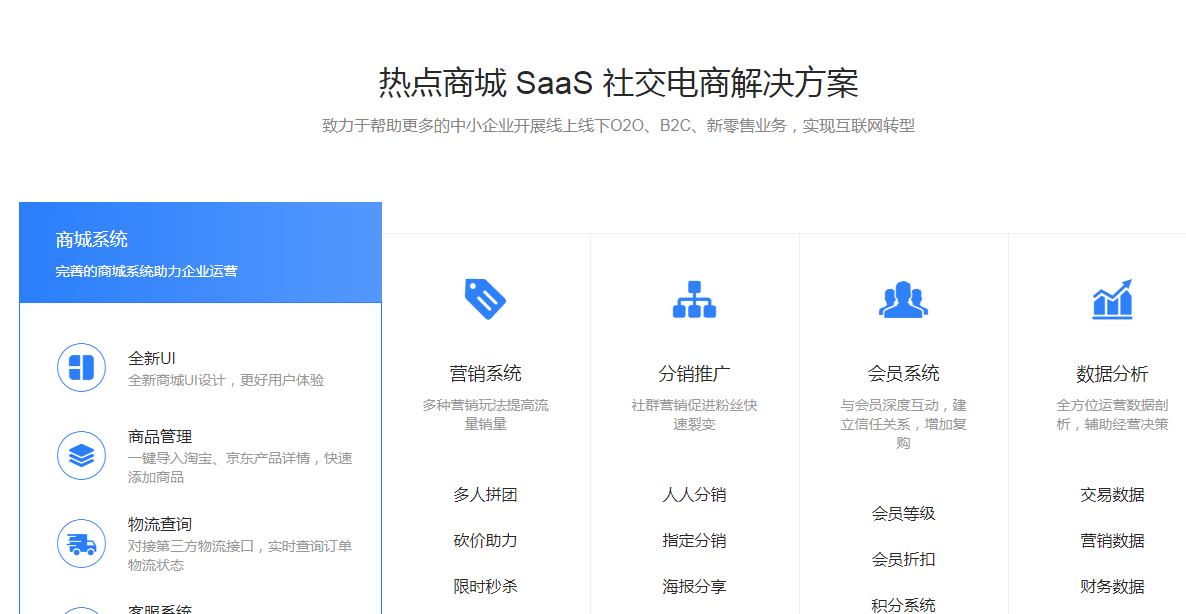Click the 交易数据 link
The image size is (1186, 614).
click(1112, 495)
